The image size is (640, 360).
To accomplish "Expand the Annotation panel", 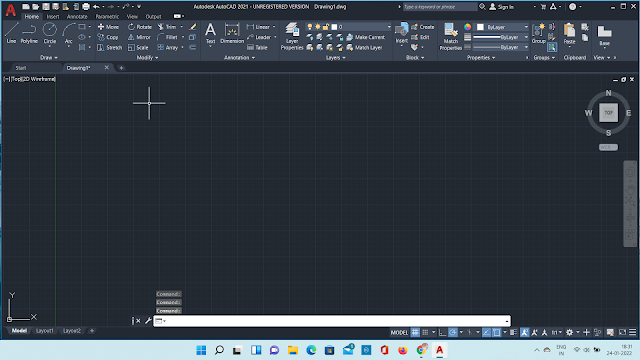I will pos(240,58).
